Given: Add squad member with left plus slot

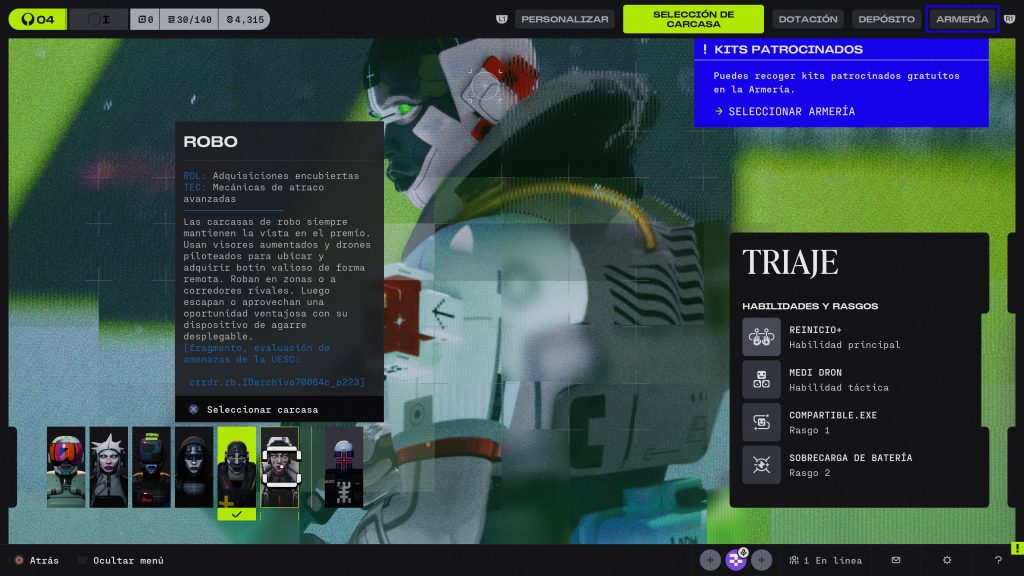Looking at the screenshot, I should (710, 560).
